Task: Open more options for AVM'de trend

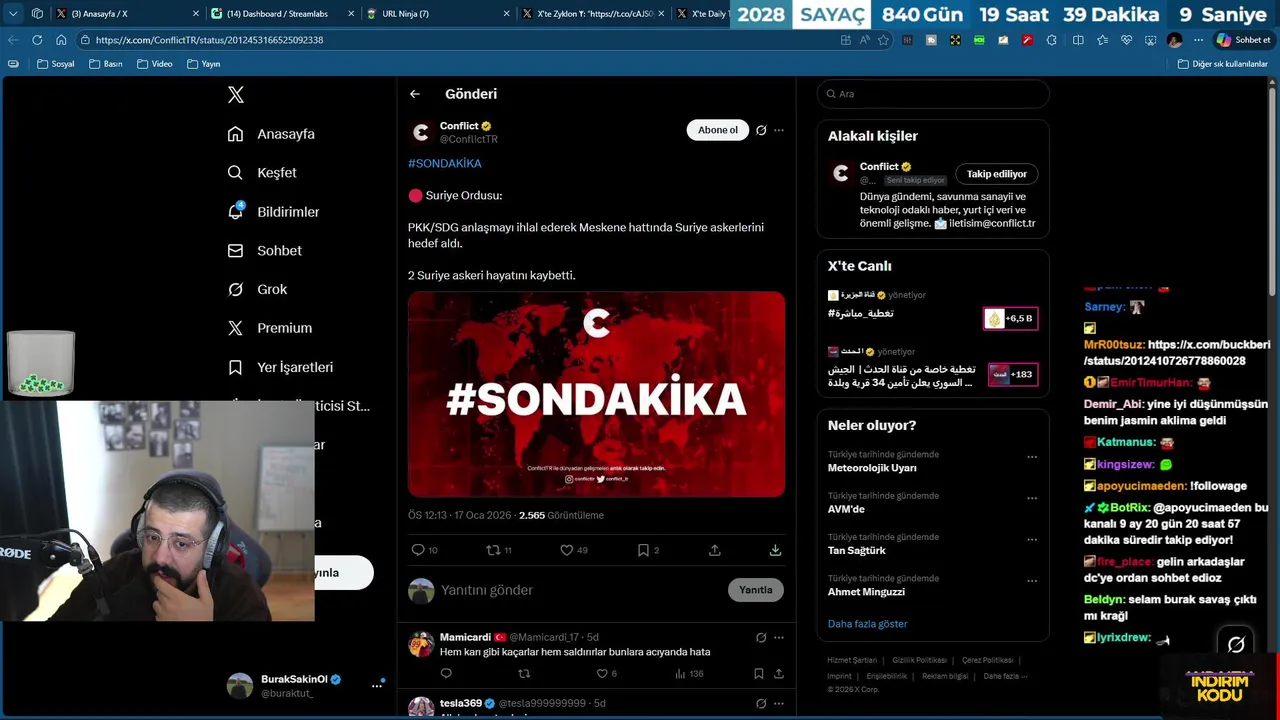Action: click(1032, 498)
